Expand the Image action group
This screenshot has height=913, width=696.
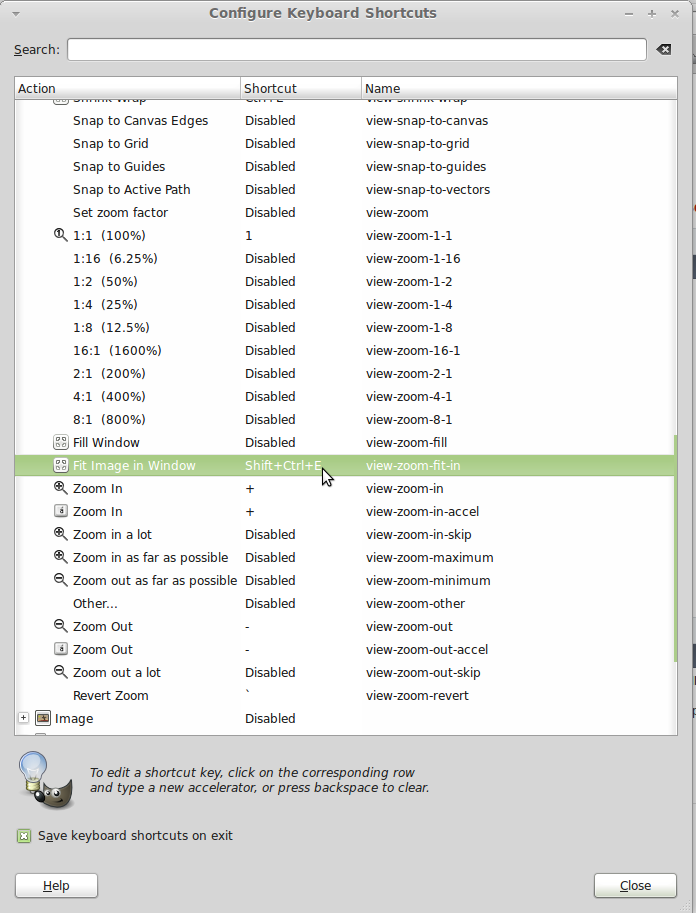[23, 718]
